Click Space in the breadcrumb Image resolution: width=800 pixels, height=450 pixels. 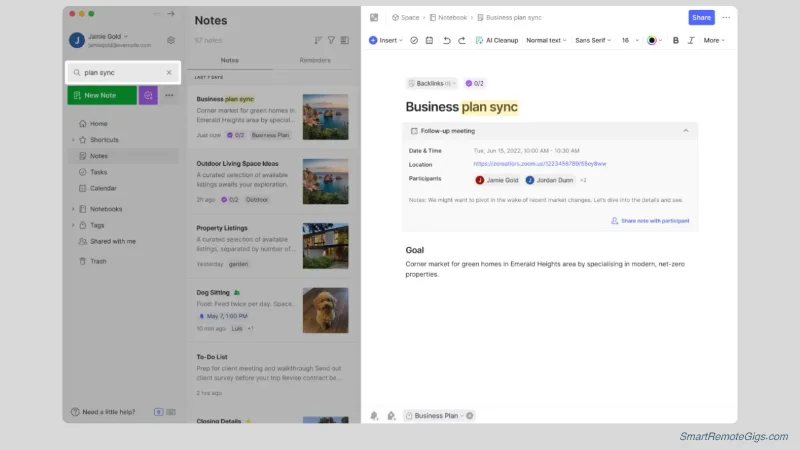click(406, 17)
